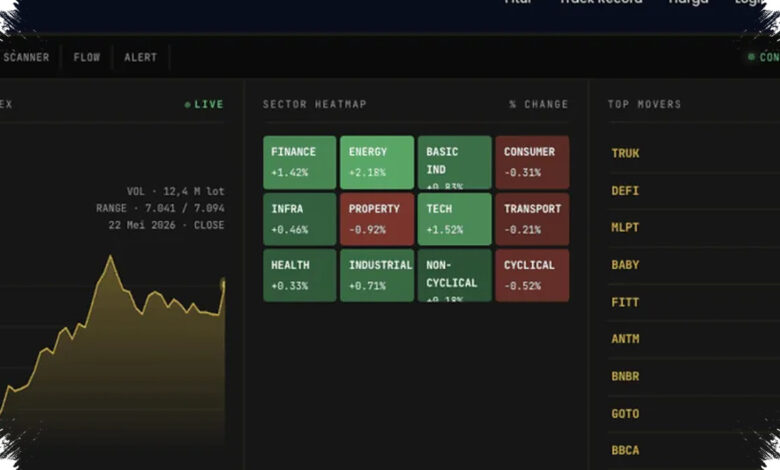The width and height of the screenshot is (780, 470).
Task: Select the FINANCE +1.42% heatmap tile
Action: click(x=299, y=162)
